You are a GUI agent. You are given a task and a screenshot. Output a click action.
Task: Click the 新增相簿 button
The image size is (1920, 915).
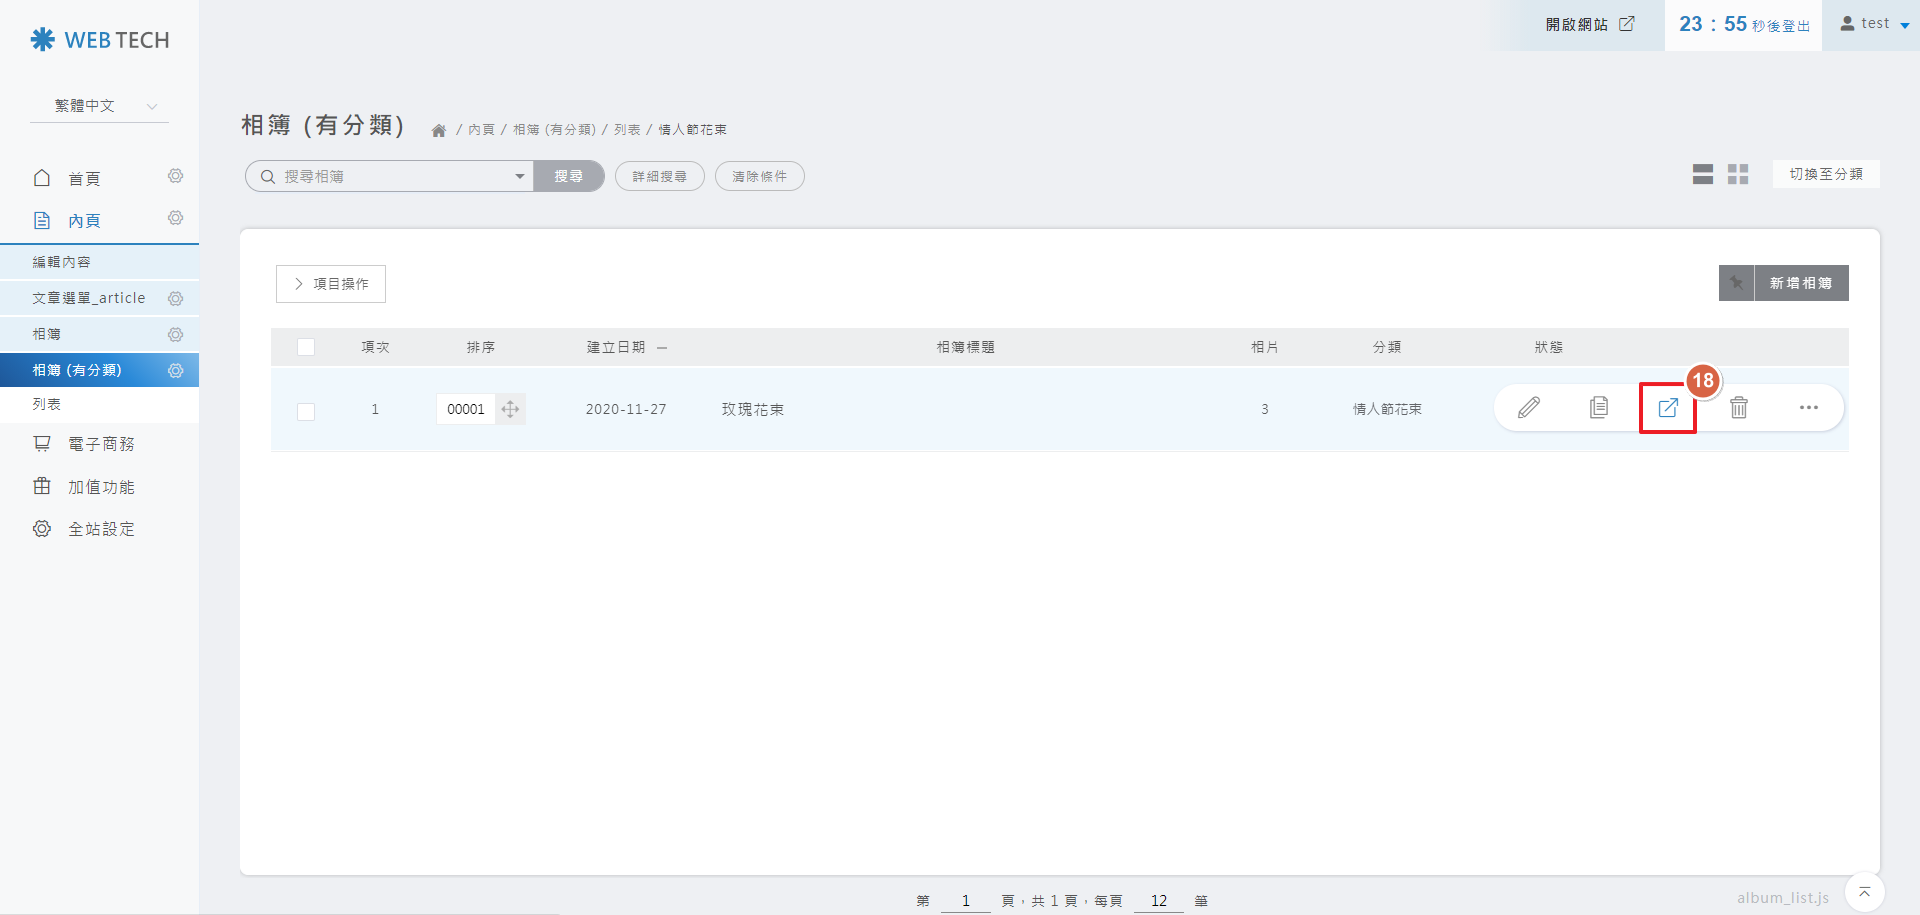[x=1800, y=283]
